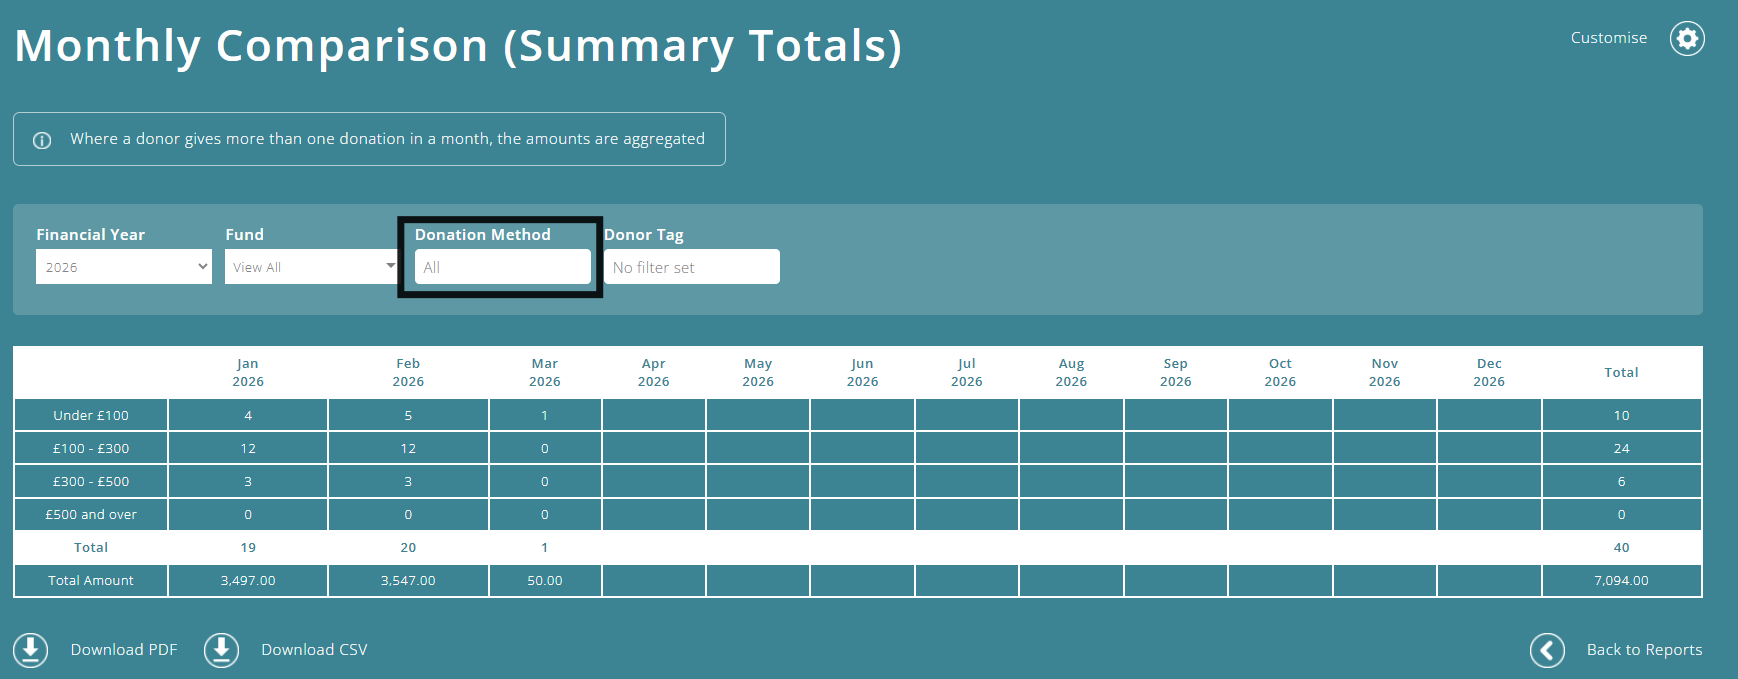Click the Under £100 Feb value 5

(x=408, y=415)
